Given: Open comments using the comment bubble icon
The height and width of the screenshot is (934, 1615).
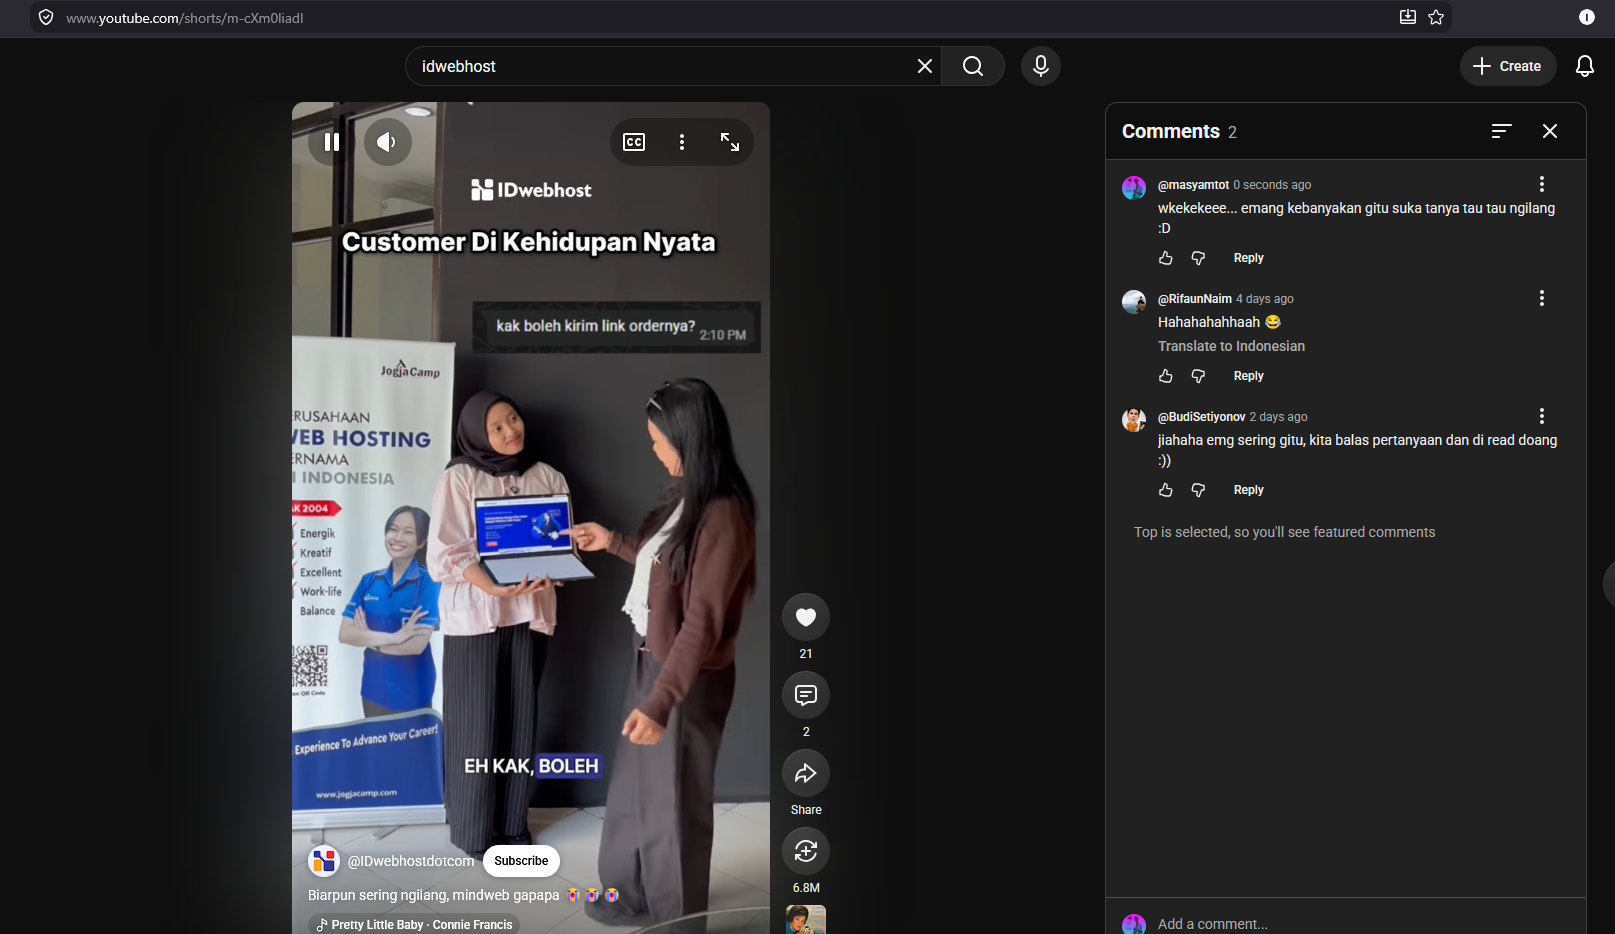Looking at the screenshot, I should (x=806, y=695).
